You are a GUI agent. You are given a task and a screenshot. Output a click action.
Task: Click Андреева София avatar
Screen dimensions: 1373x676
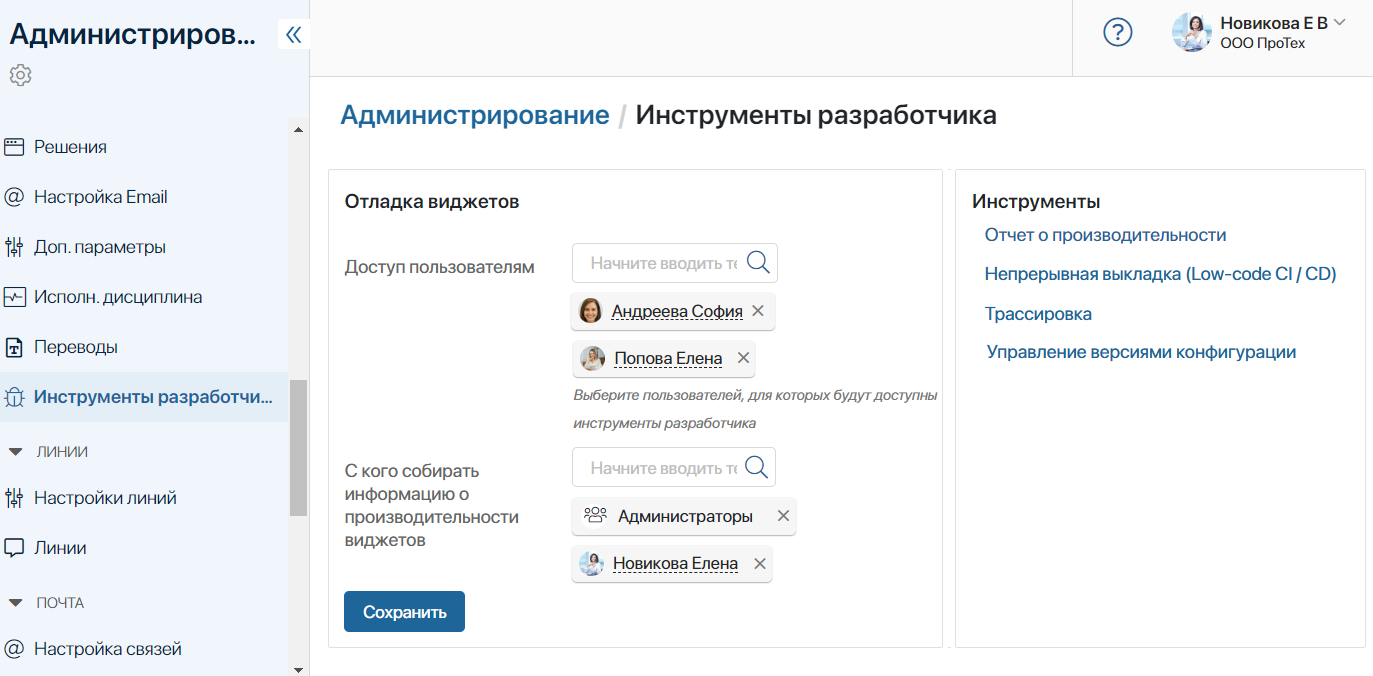click(x=591, y=311)
